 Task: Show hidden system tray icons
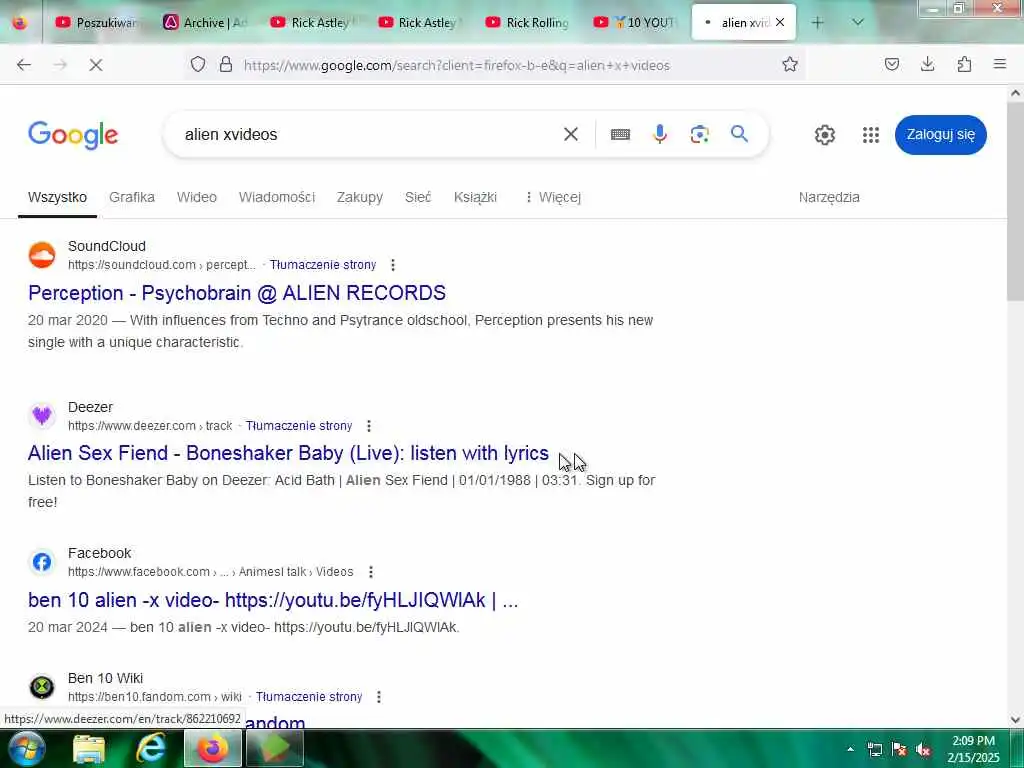(850, 749)
